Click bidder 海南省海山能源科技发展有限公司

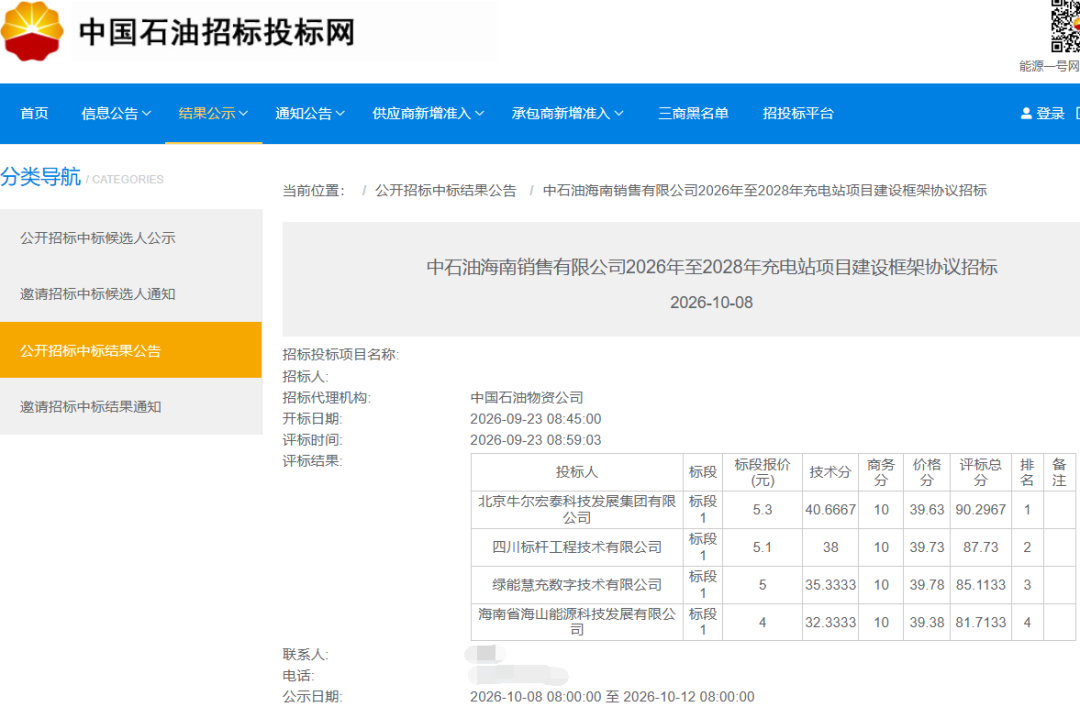click(x=577, y=622)
